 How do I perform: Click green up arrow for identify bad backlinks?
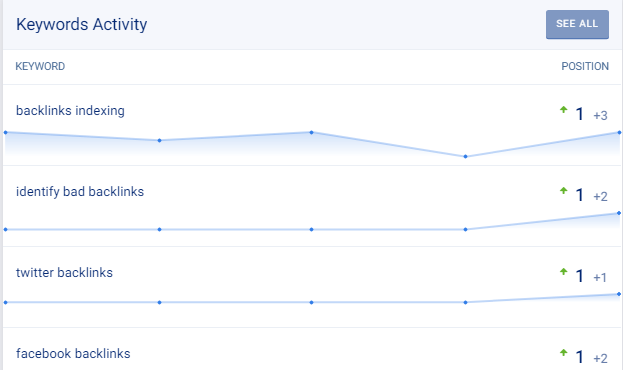563,191
